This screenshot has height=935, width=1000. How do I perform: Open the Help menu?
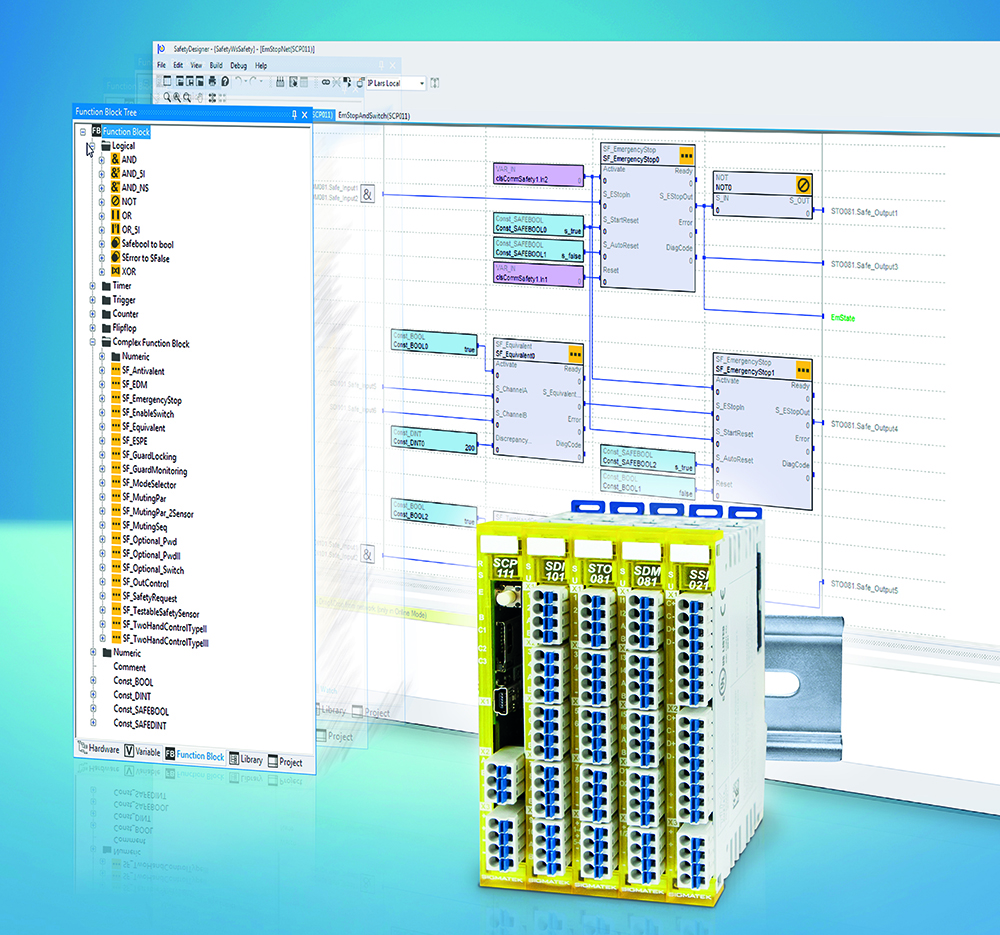pos(261,66)
